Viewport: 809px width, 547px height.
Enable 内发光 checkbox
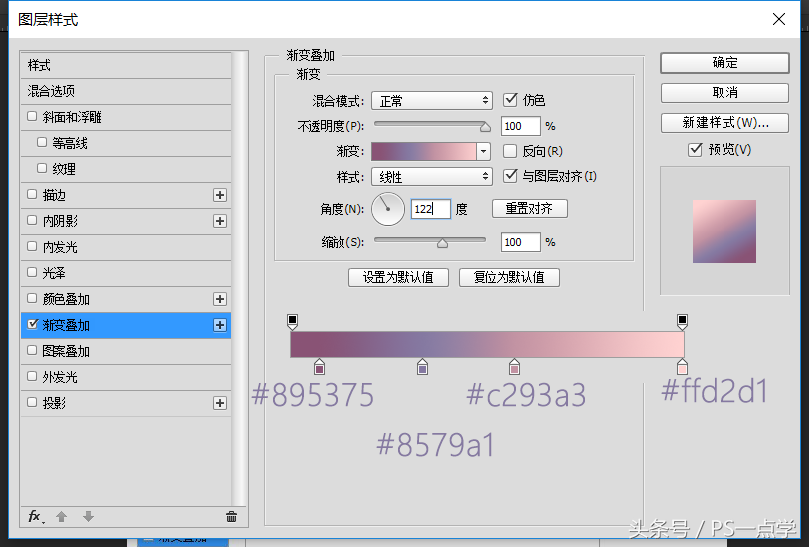pyautogui.click(x=32, y=246)
